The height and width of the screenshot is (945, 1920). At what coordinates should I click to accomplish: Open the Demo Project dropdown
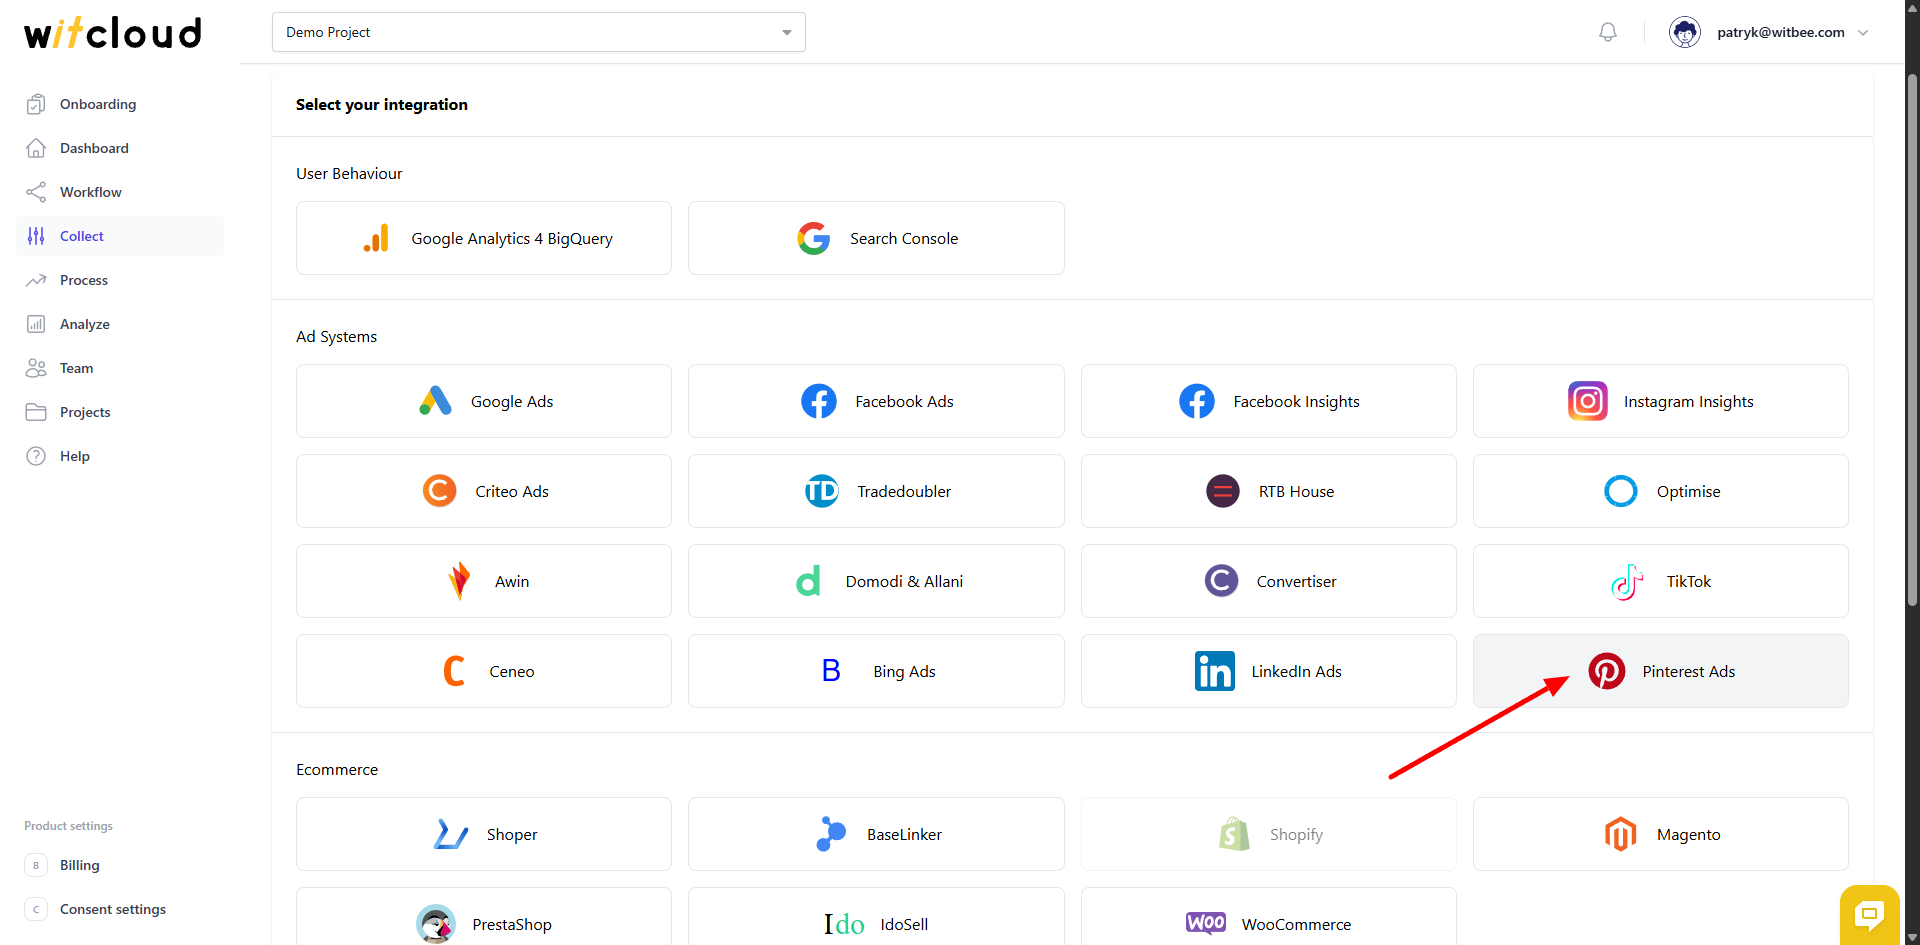pos(539,32)
